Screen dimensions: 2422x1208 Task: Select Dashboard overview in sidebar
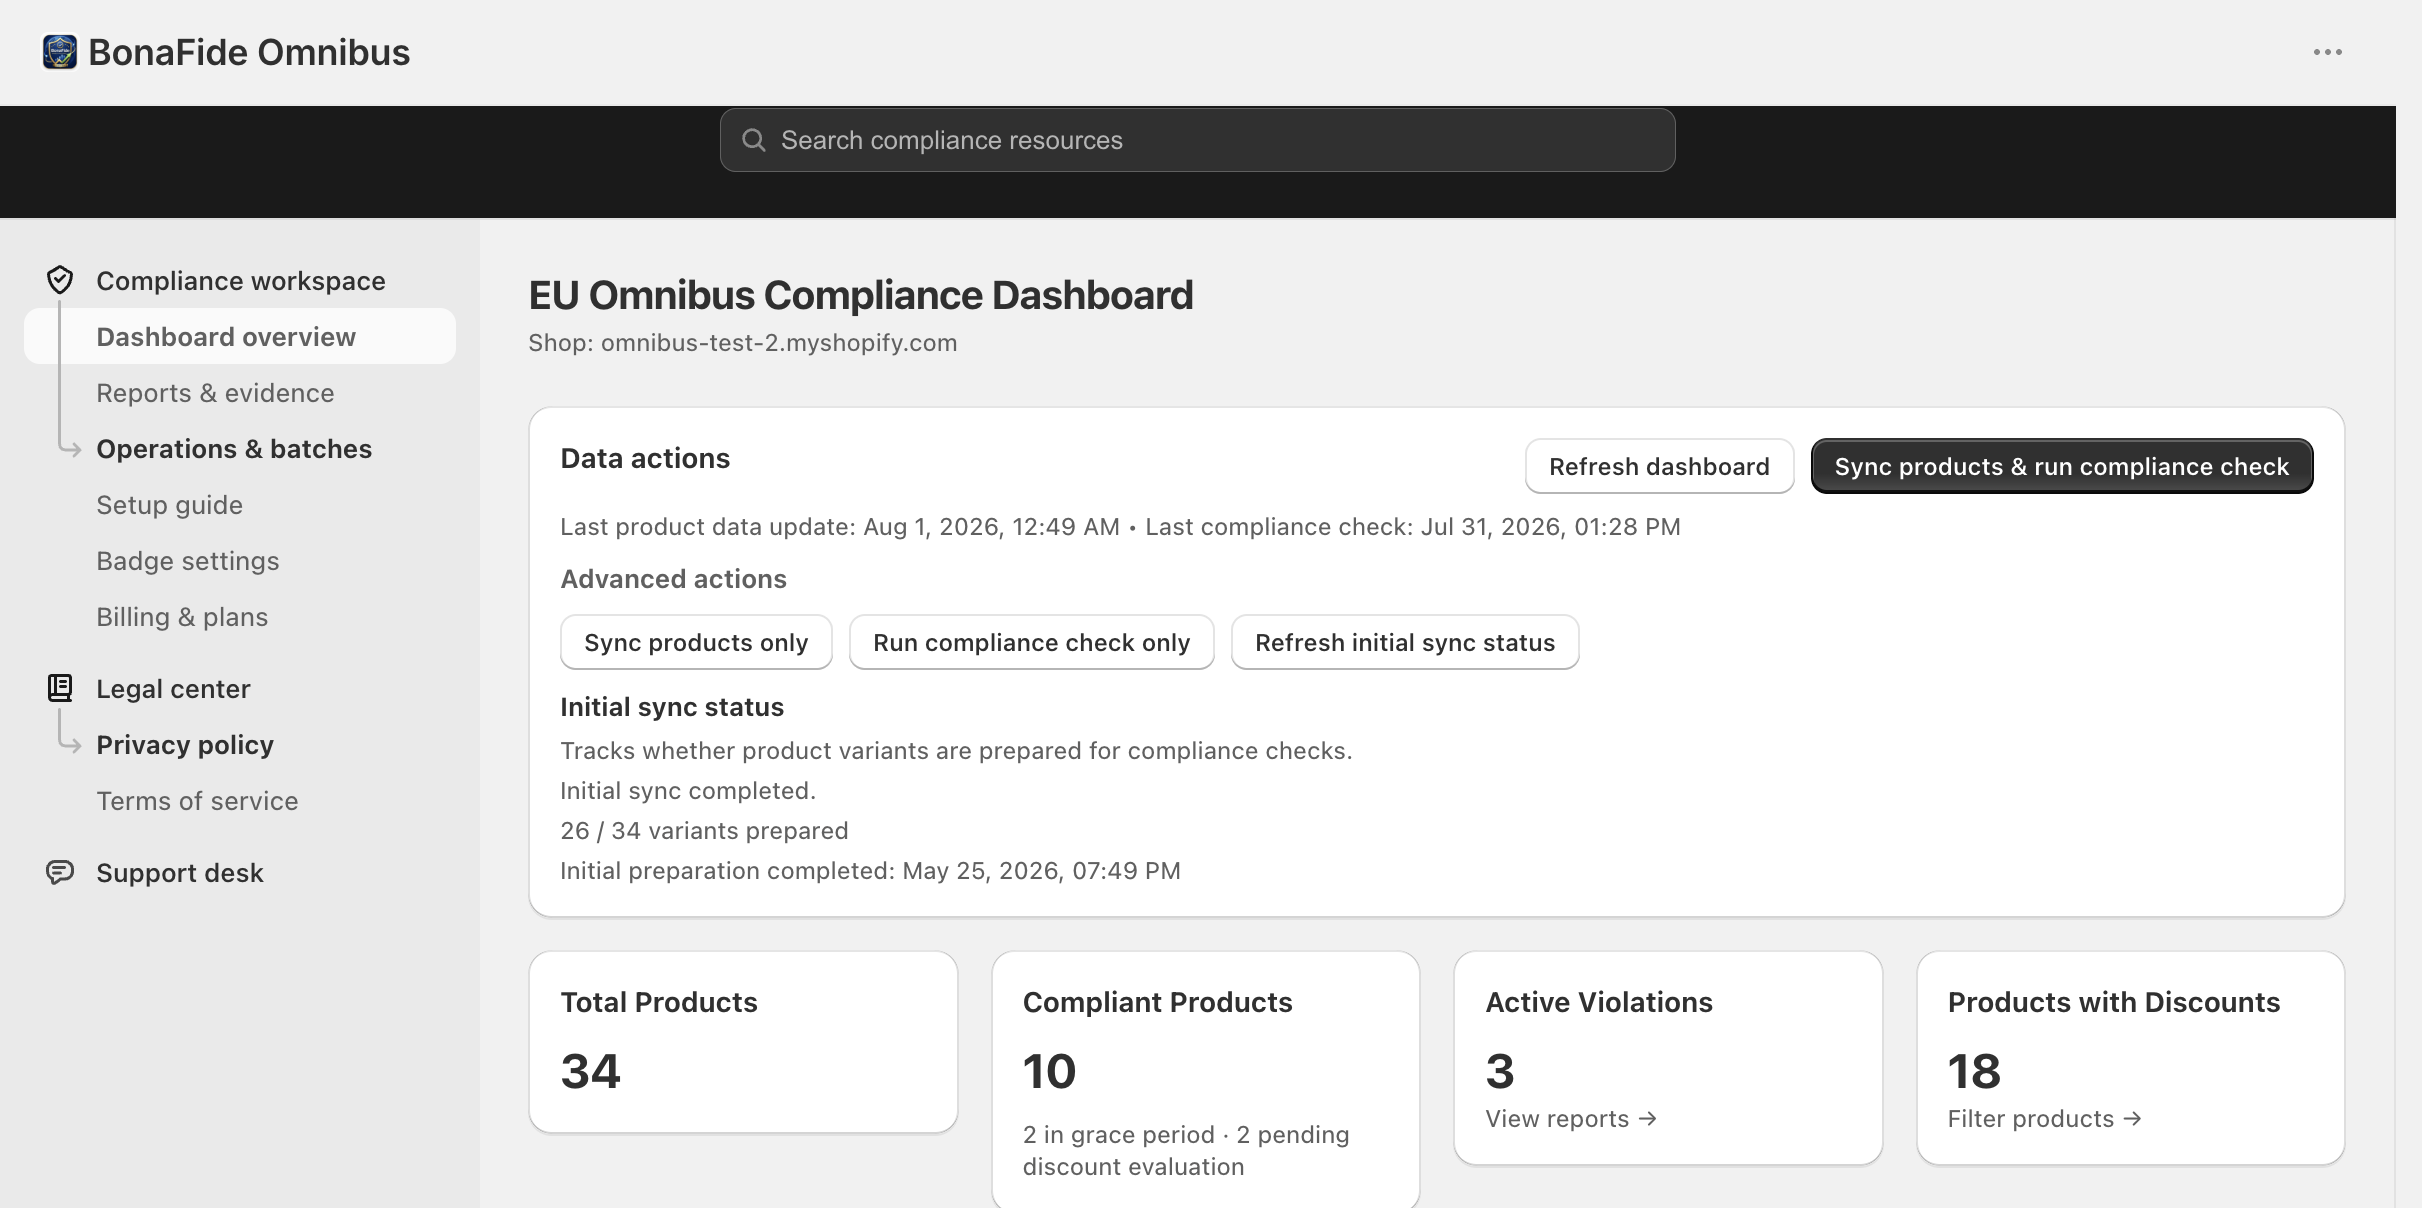coord(240,336)
